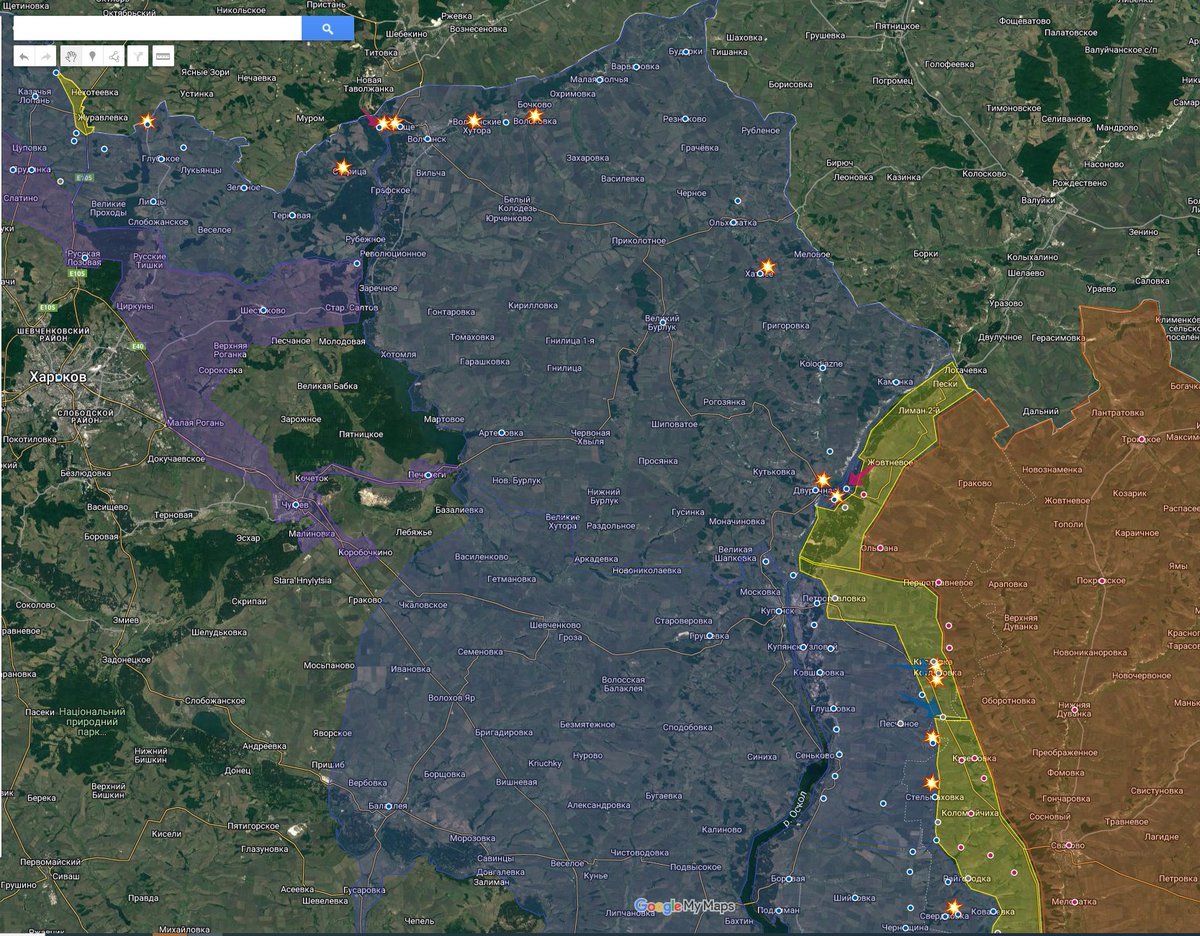The height and width of the screenshot is (936, 1200).
Task: Click the red arrow left of Волчанск
Action: [369, 121]
